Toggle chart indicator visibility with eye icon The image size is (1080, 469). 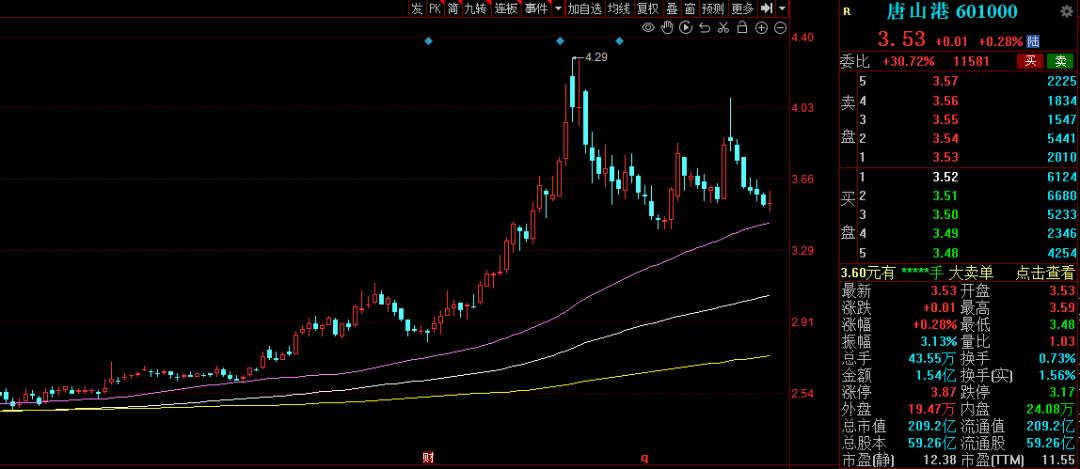click(x=648, y=27)
